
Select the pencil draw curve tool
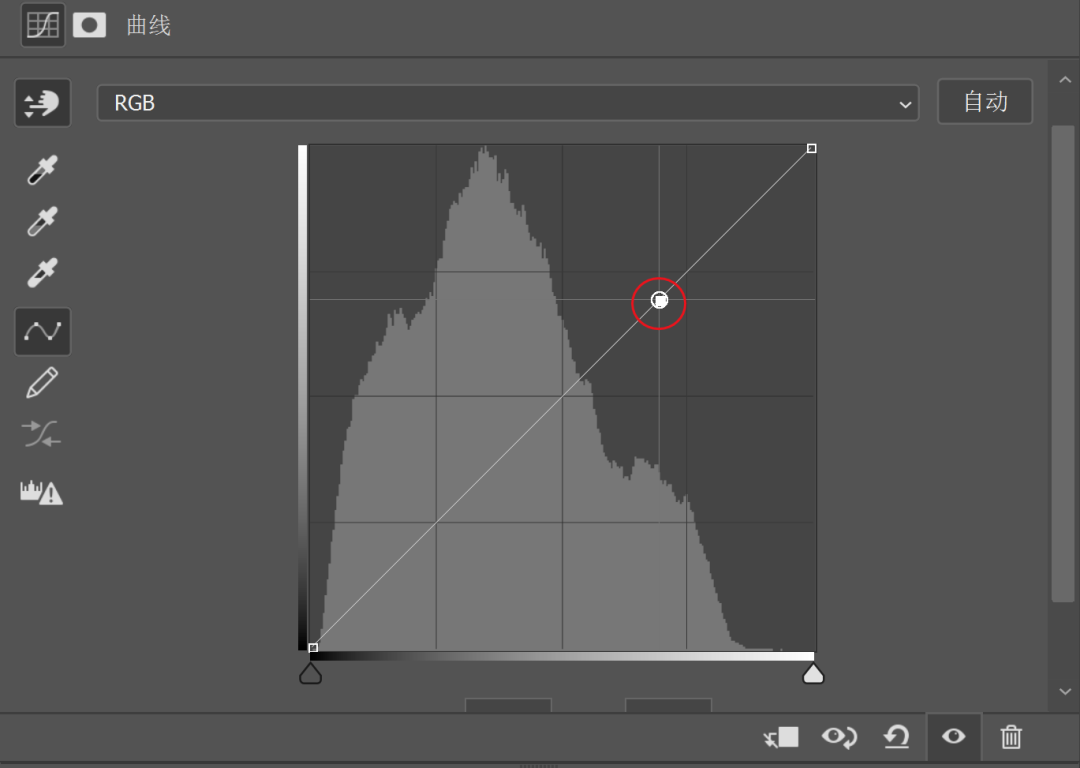click(x=42, y=382)
